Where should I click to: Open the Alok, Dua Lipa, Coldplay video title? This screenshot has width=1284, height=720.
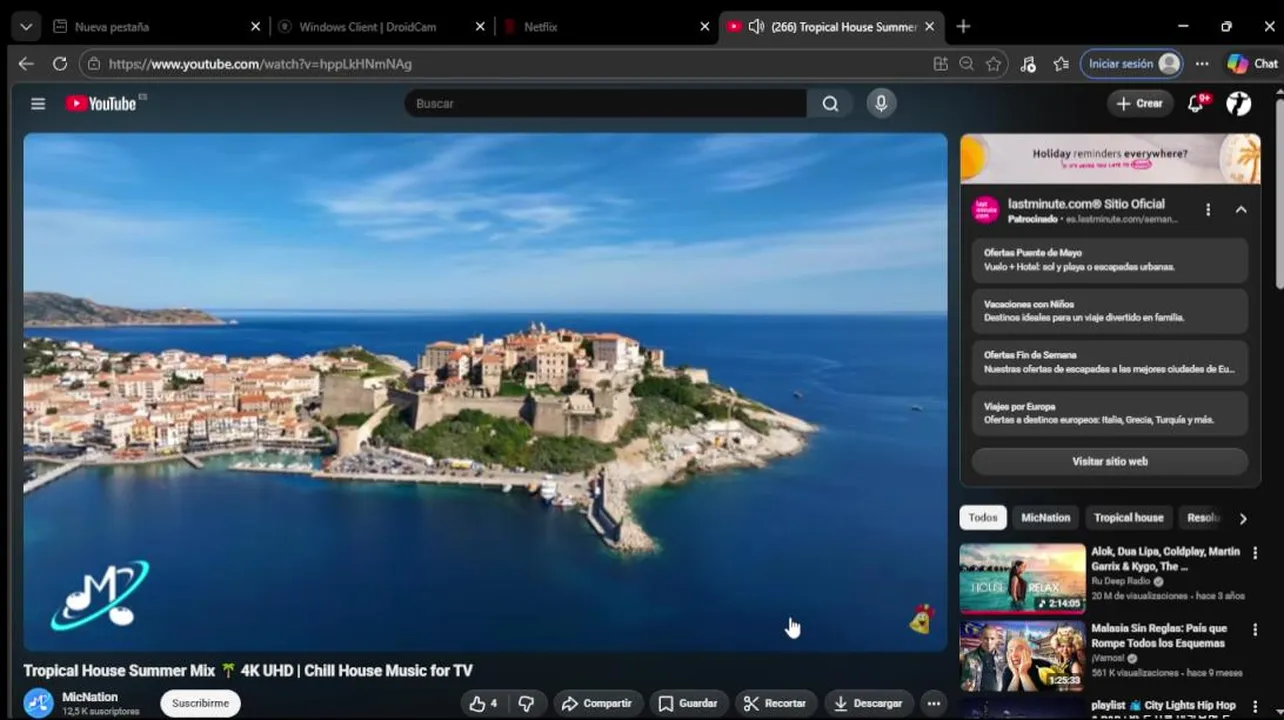pyautogui.click(x=1165, y=559)
